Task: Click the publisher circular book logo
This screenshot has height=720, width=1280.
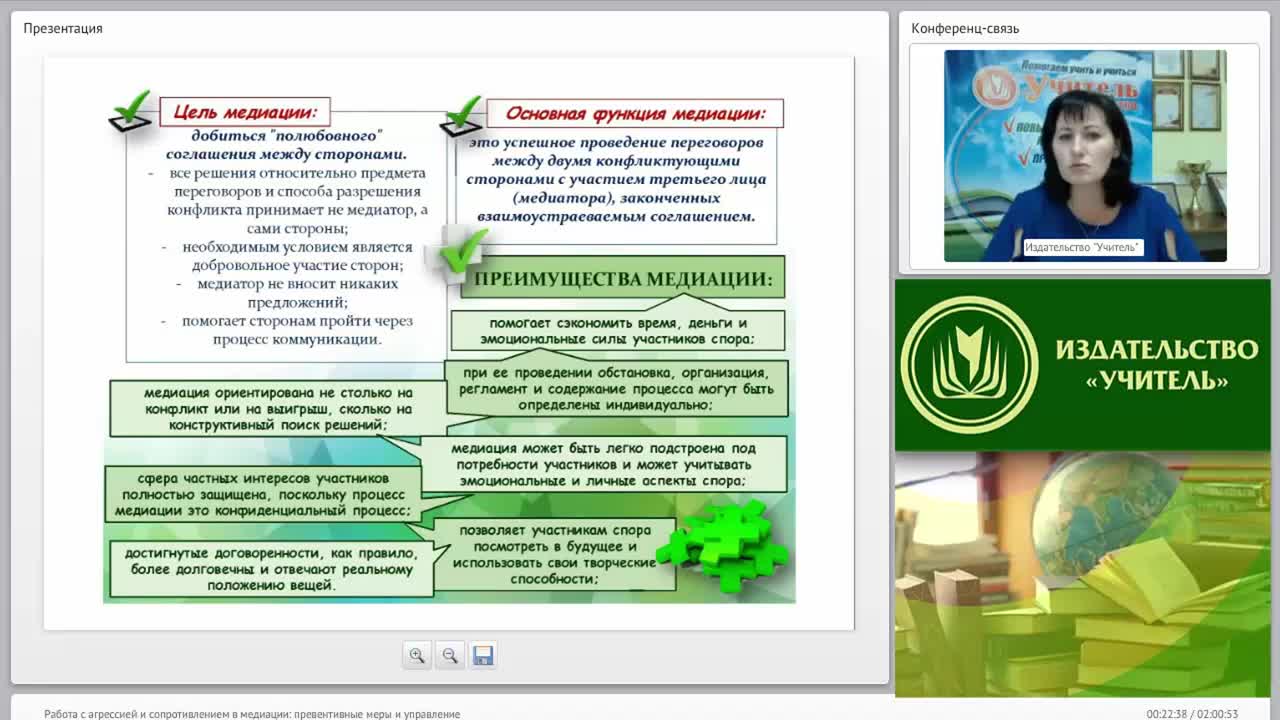Action: (x=969, y=365)
